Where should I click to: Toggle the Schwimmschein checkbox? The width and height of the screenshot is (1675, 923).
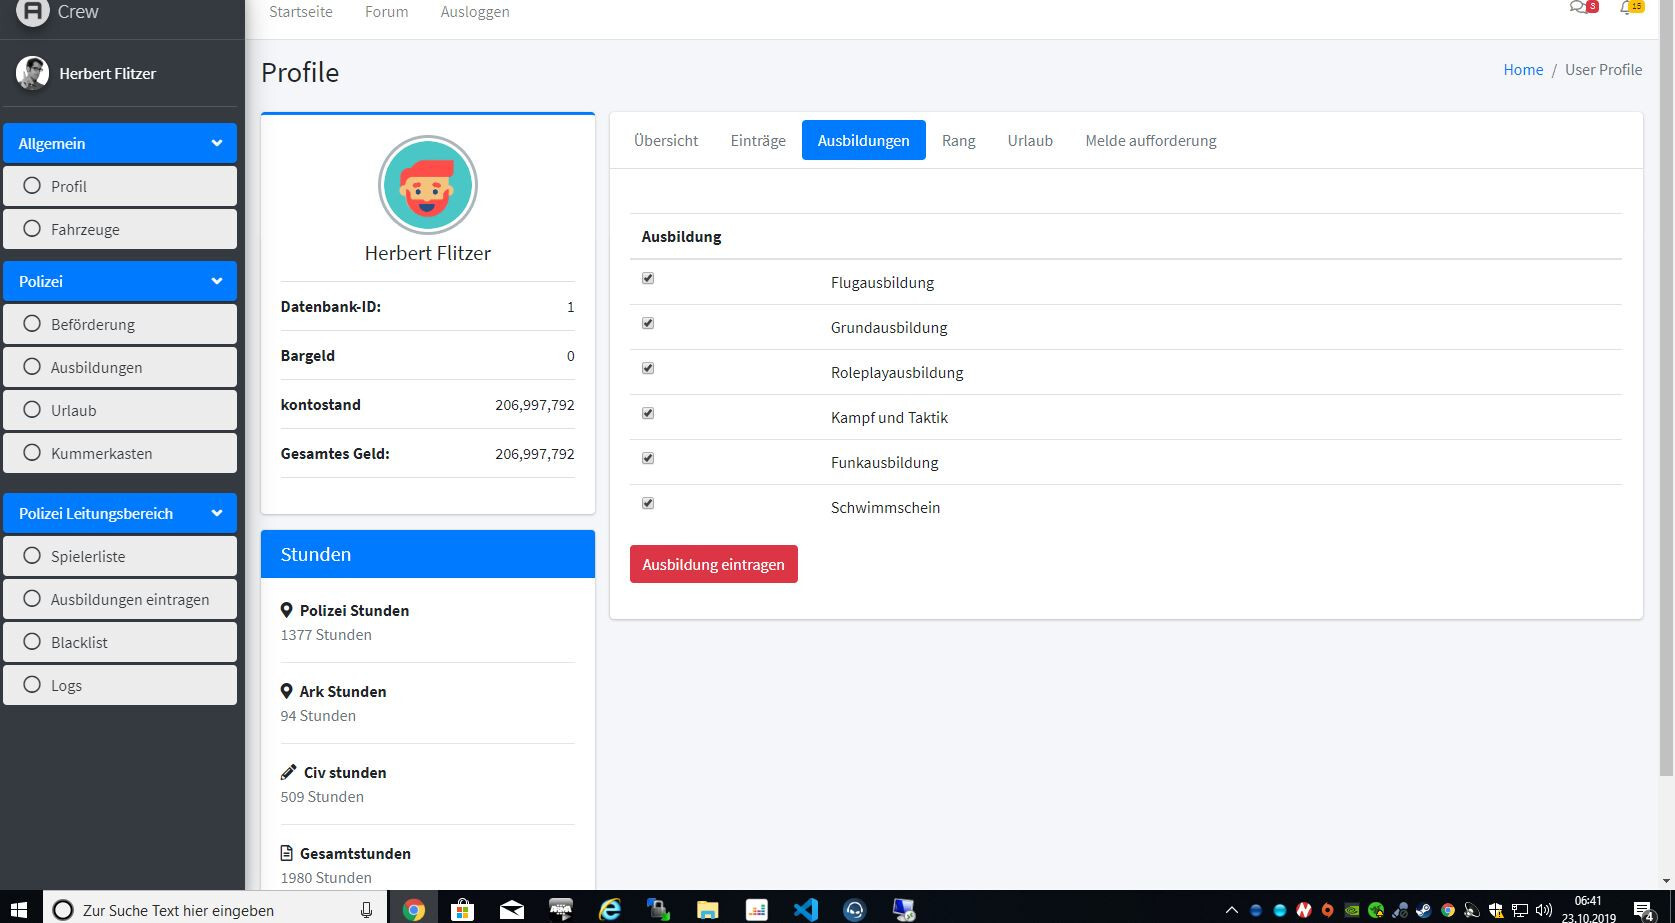(648, 504)
